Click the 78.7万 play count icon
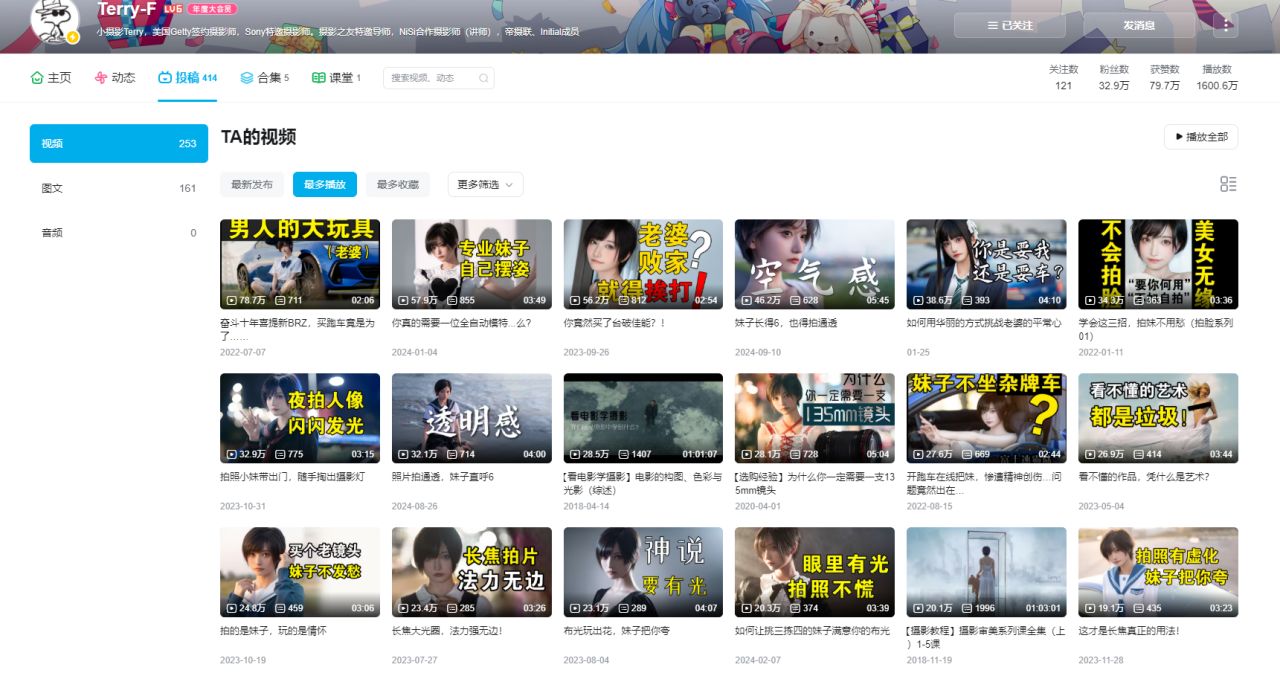Viewport: 1280px width, 673px height. (232, 300)
